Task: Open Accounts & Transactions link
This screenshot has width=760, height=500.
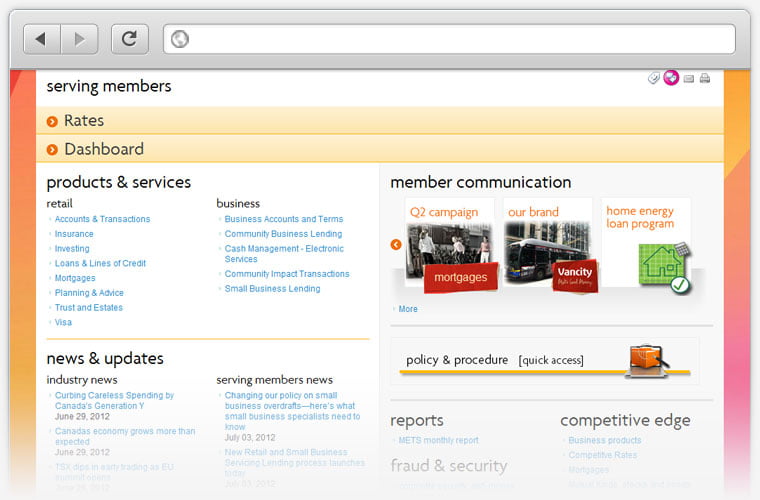Action: click(x=102, y=219)
